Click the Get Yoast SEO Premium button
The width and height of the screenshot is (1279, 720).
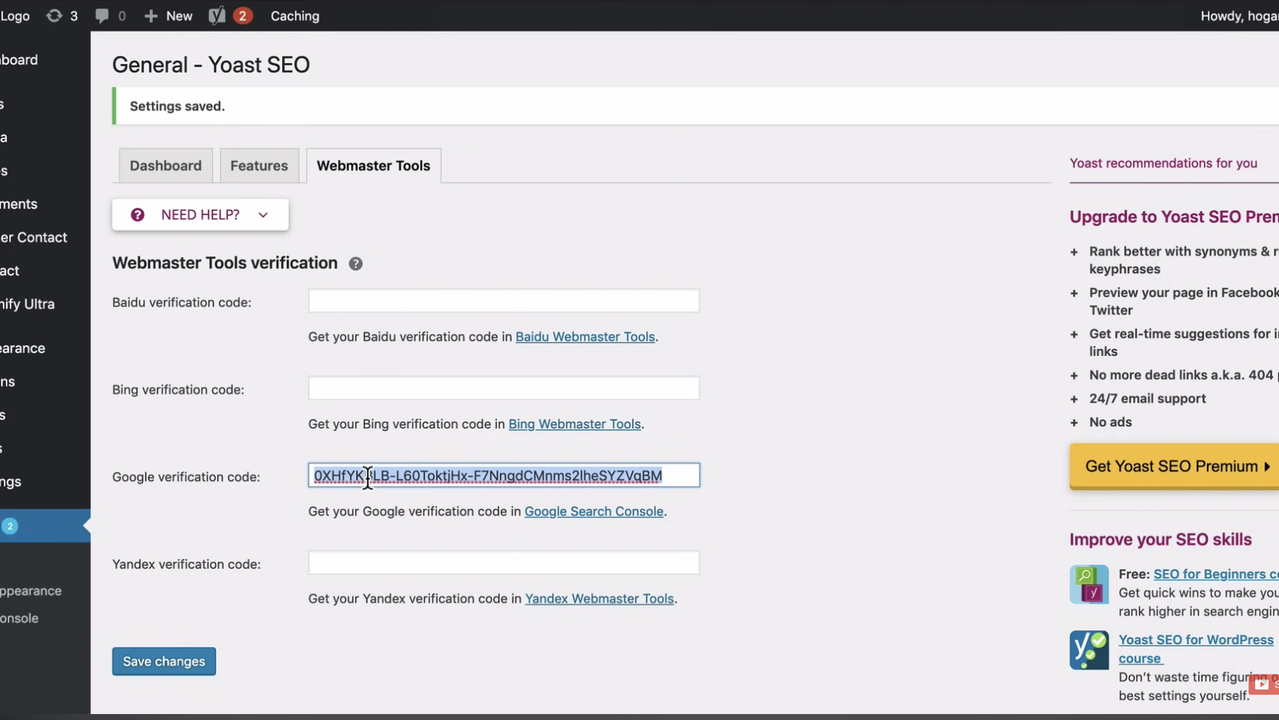1176,466
